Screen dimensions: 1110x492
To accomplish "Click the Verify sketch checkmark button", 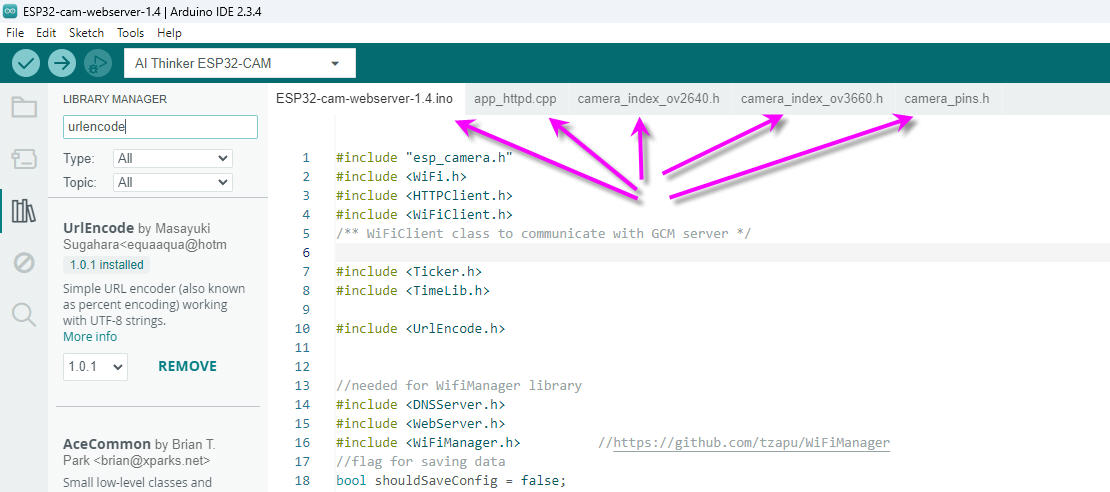I will (26, 63).
